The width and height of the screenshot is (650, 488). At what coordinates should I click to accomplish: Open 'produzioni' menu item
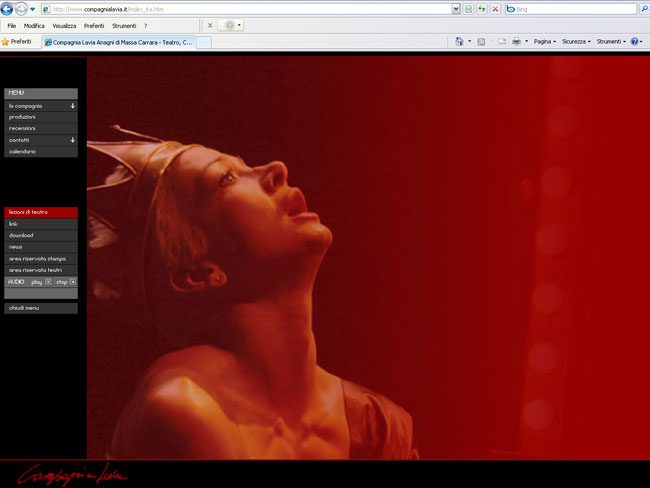click(x=41, y=117)
